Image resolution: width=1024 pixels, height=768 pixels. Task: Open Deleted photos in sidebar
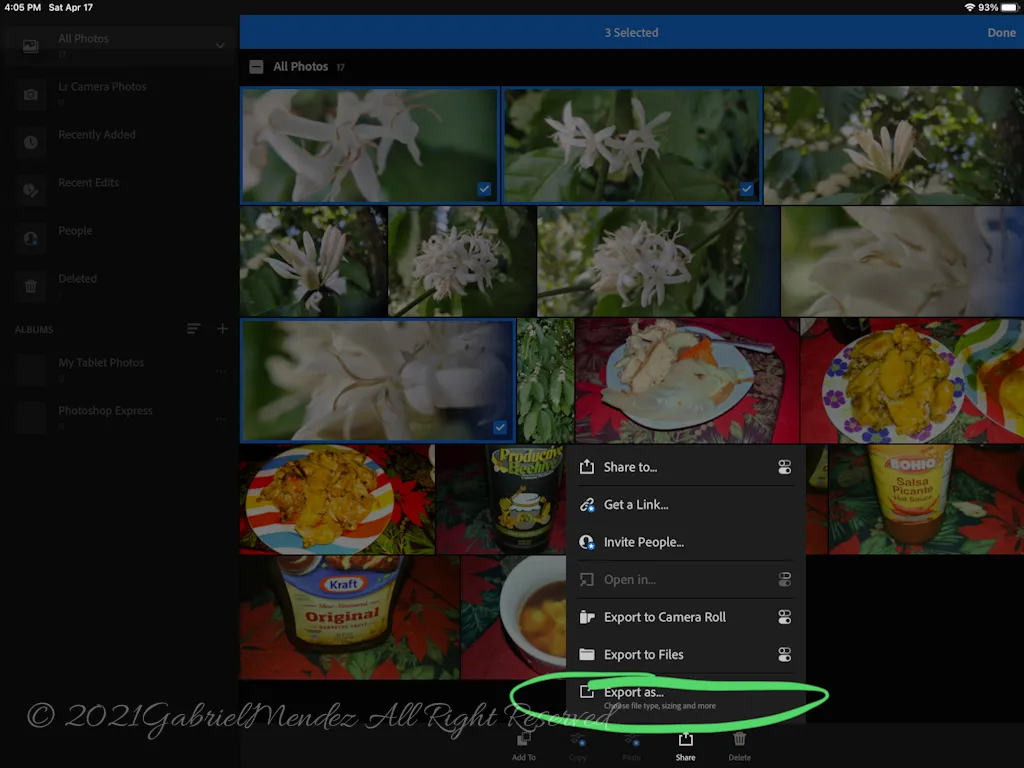(x=118, y=285)
